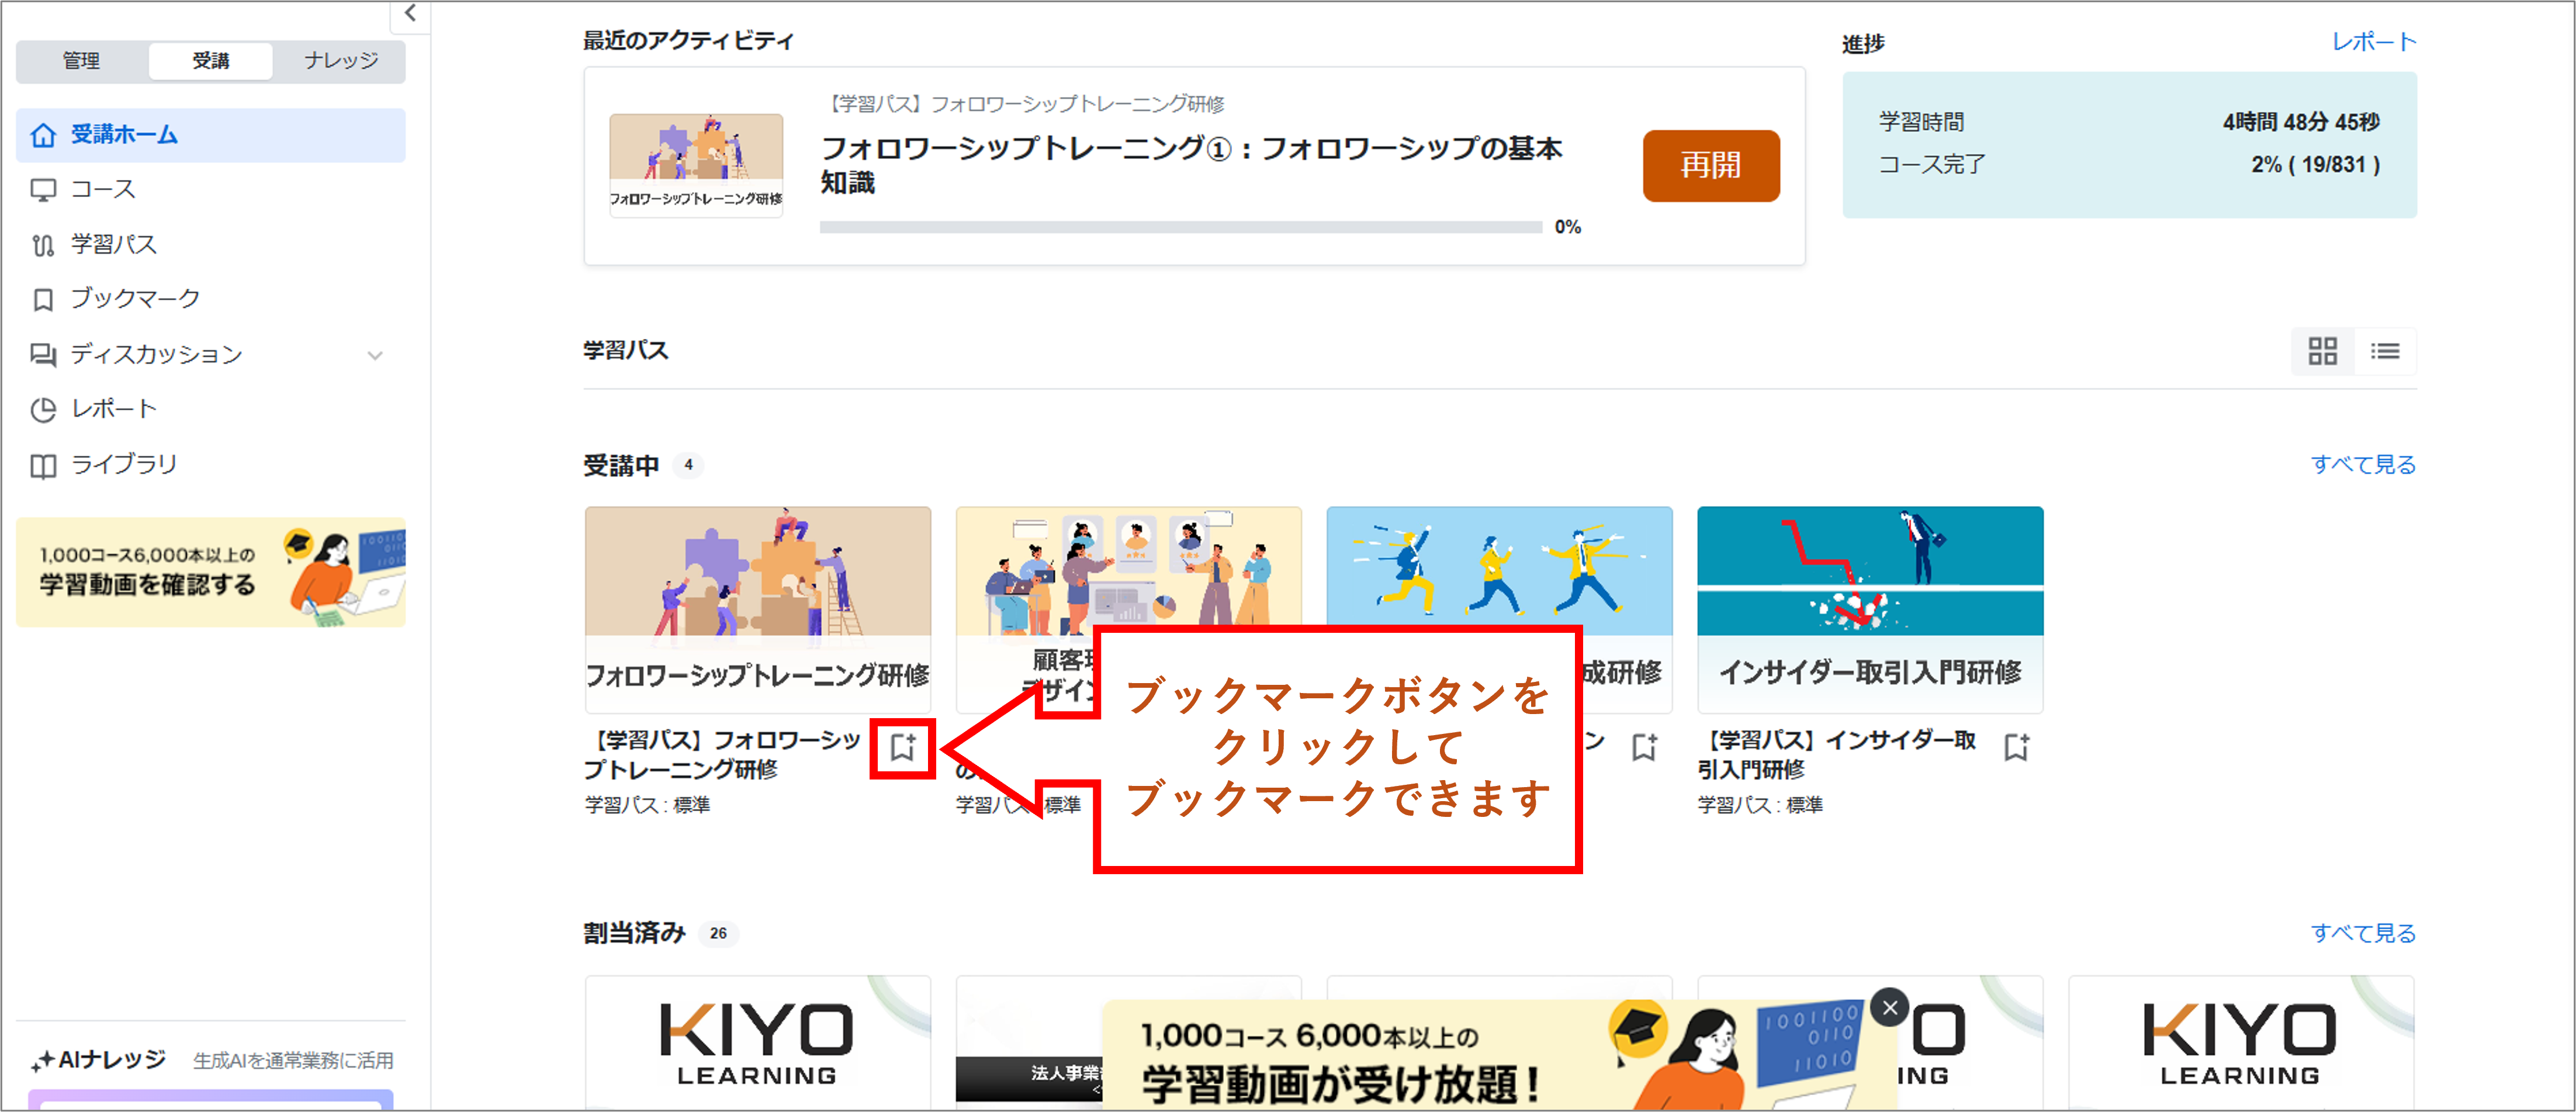Expand the ディスカッション sidebar menu

375,355
